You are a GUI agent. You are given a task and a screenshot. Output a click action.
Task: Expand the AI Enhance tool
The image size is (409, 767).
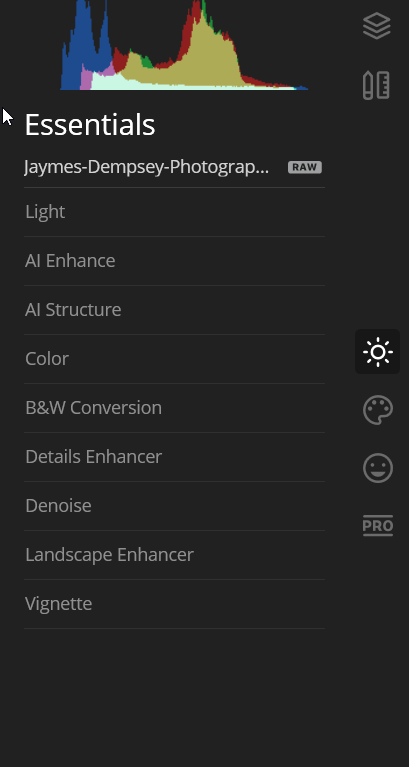tap(175, 261)
